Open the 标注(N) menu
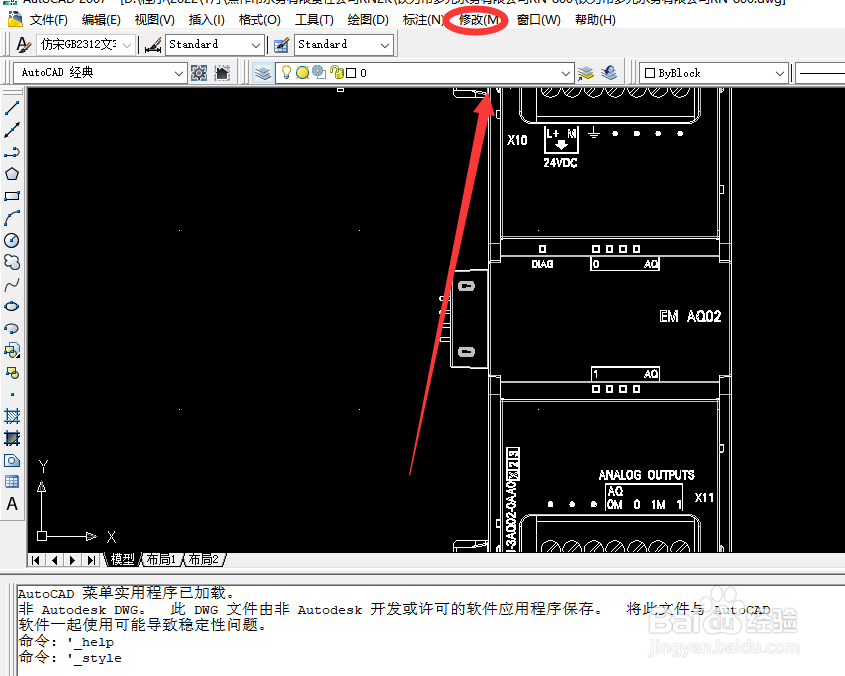Screen dimensions: 845x676 click(423, 20)
